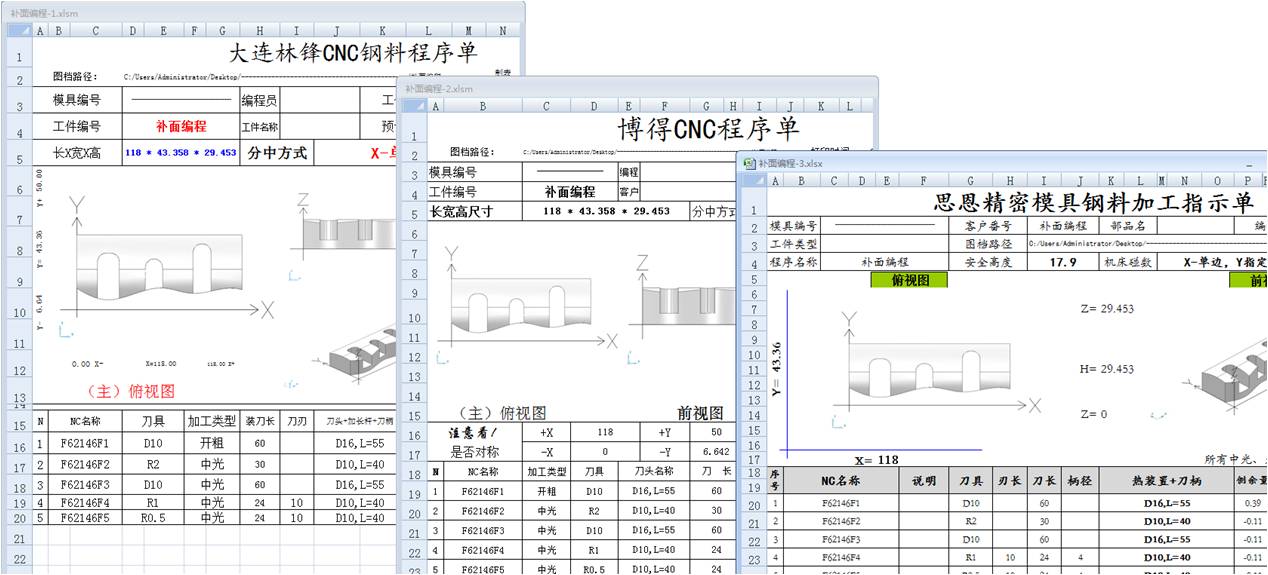Click -Y label cell in 补面编程-2.xlsm
The width and height of the screenshot is (1268, 575).
(x=666, y=452)
